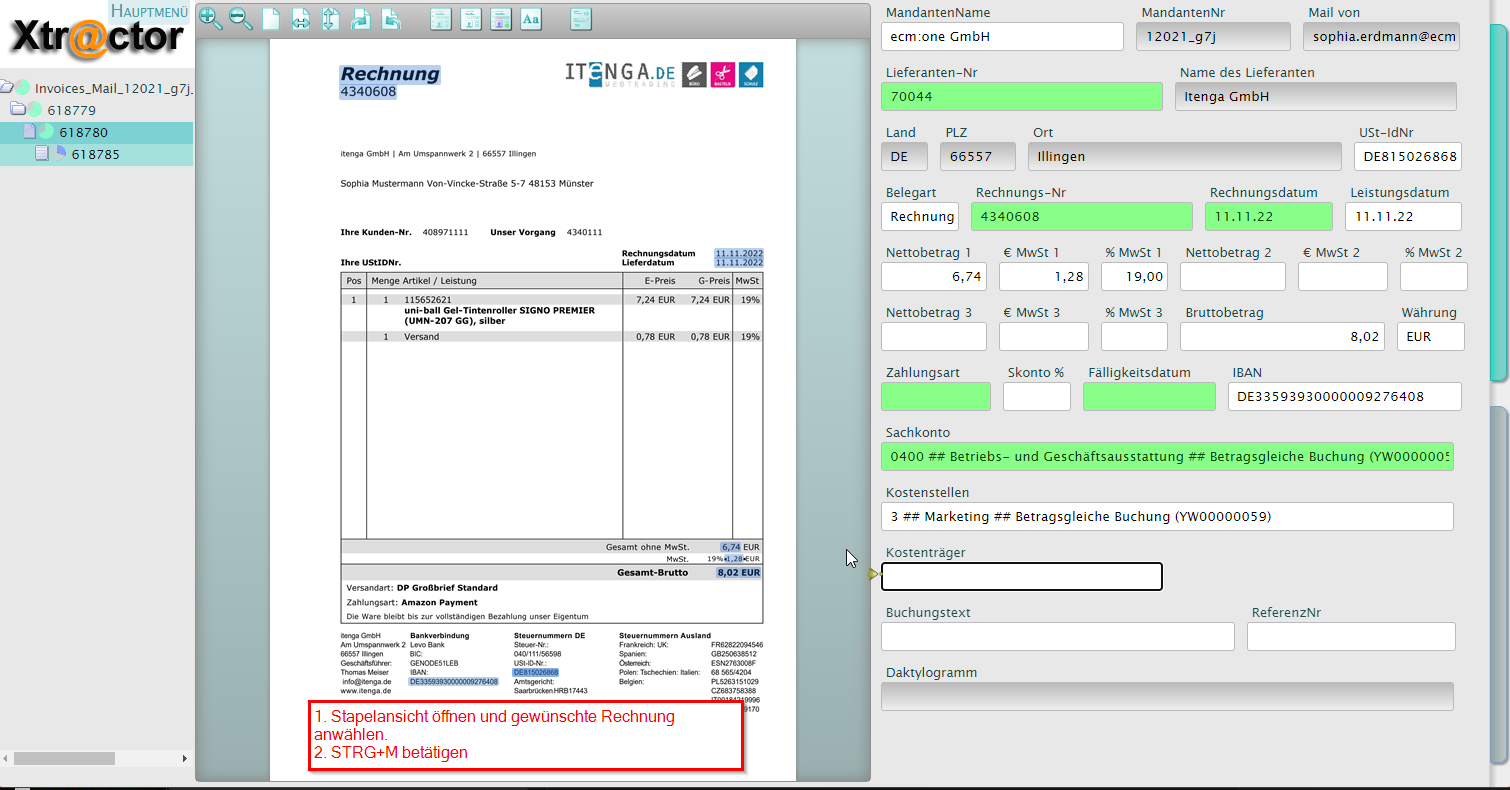Click the PLZ field showing 66557
The width and height of the screenshot is (1510, 790).
(977, 156)
